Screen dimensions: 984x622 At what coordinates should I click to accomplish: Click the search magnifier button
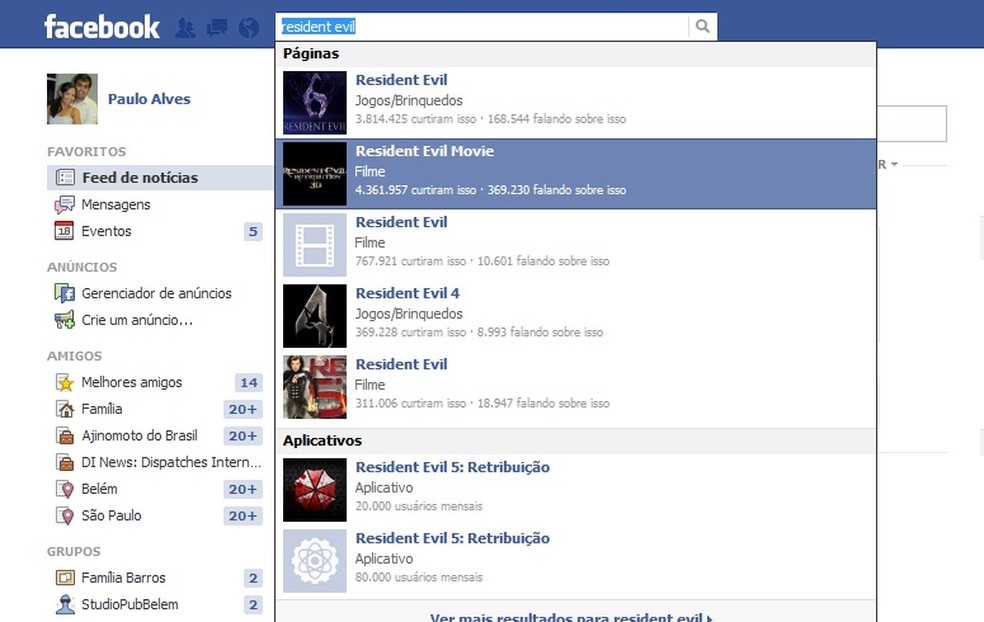pos(703,26)
